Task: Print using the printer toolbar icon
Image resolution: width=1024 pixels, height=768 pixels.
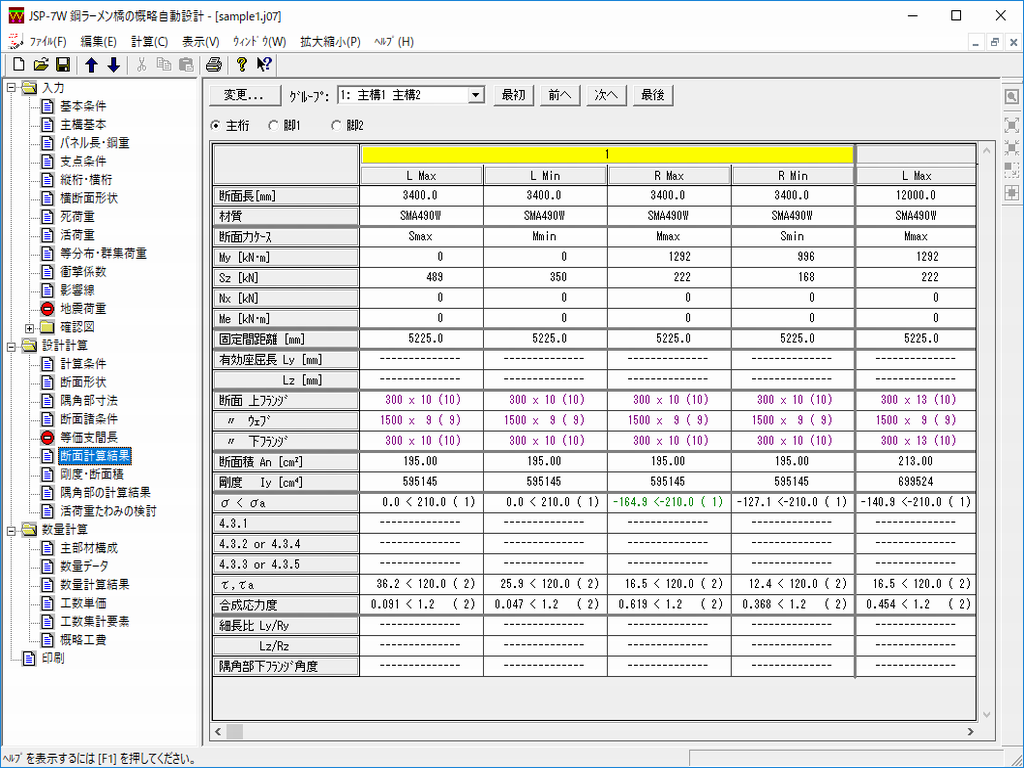Action: [213, 65]
